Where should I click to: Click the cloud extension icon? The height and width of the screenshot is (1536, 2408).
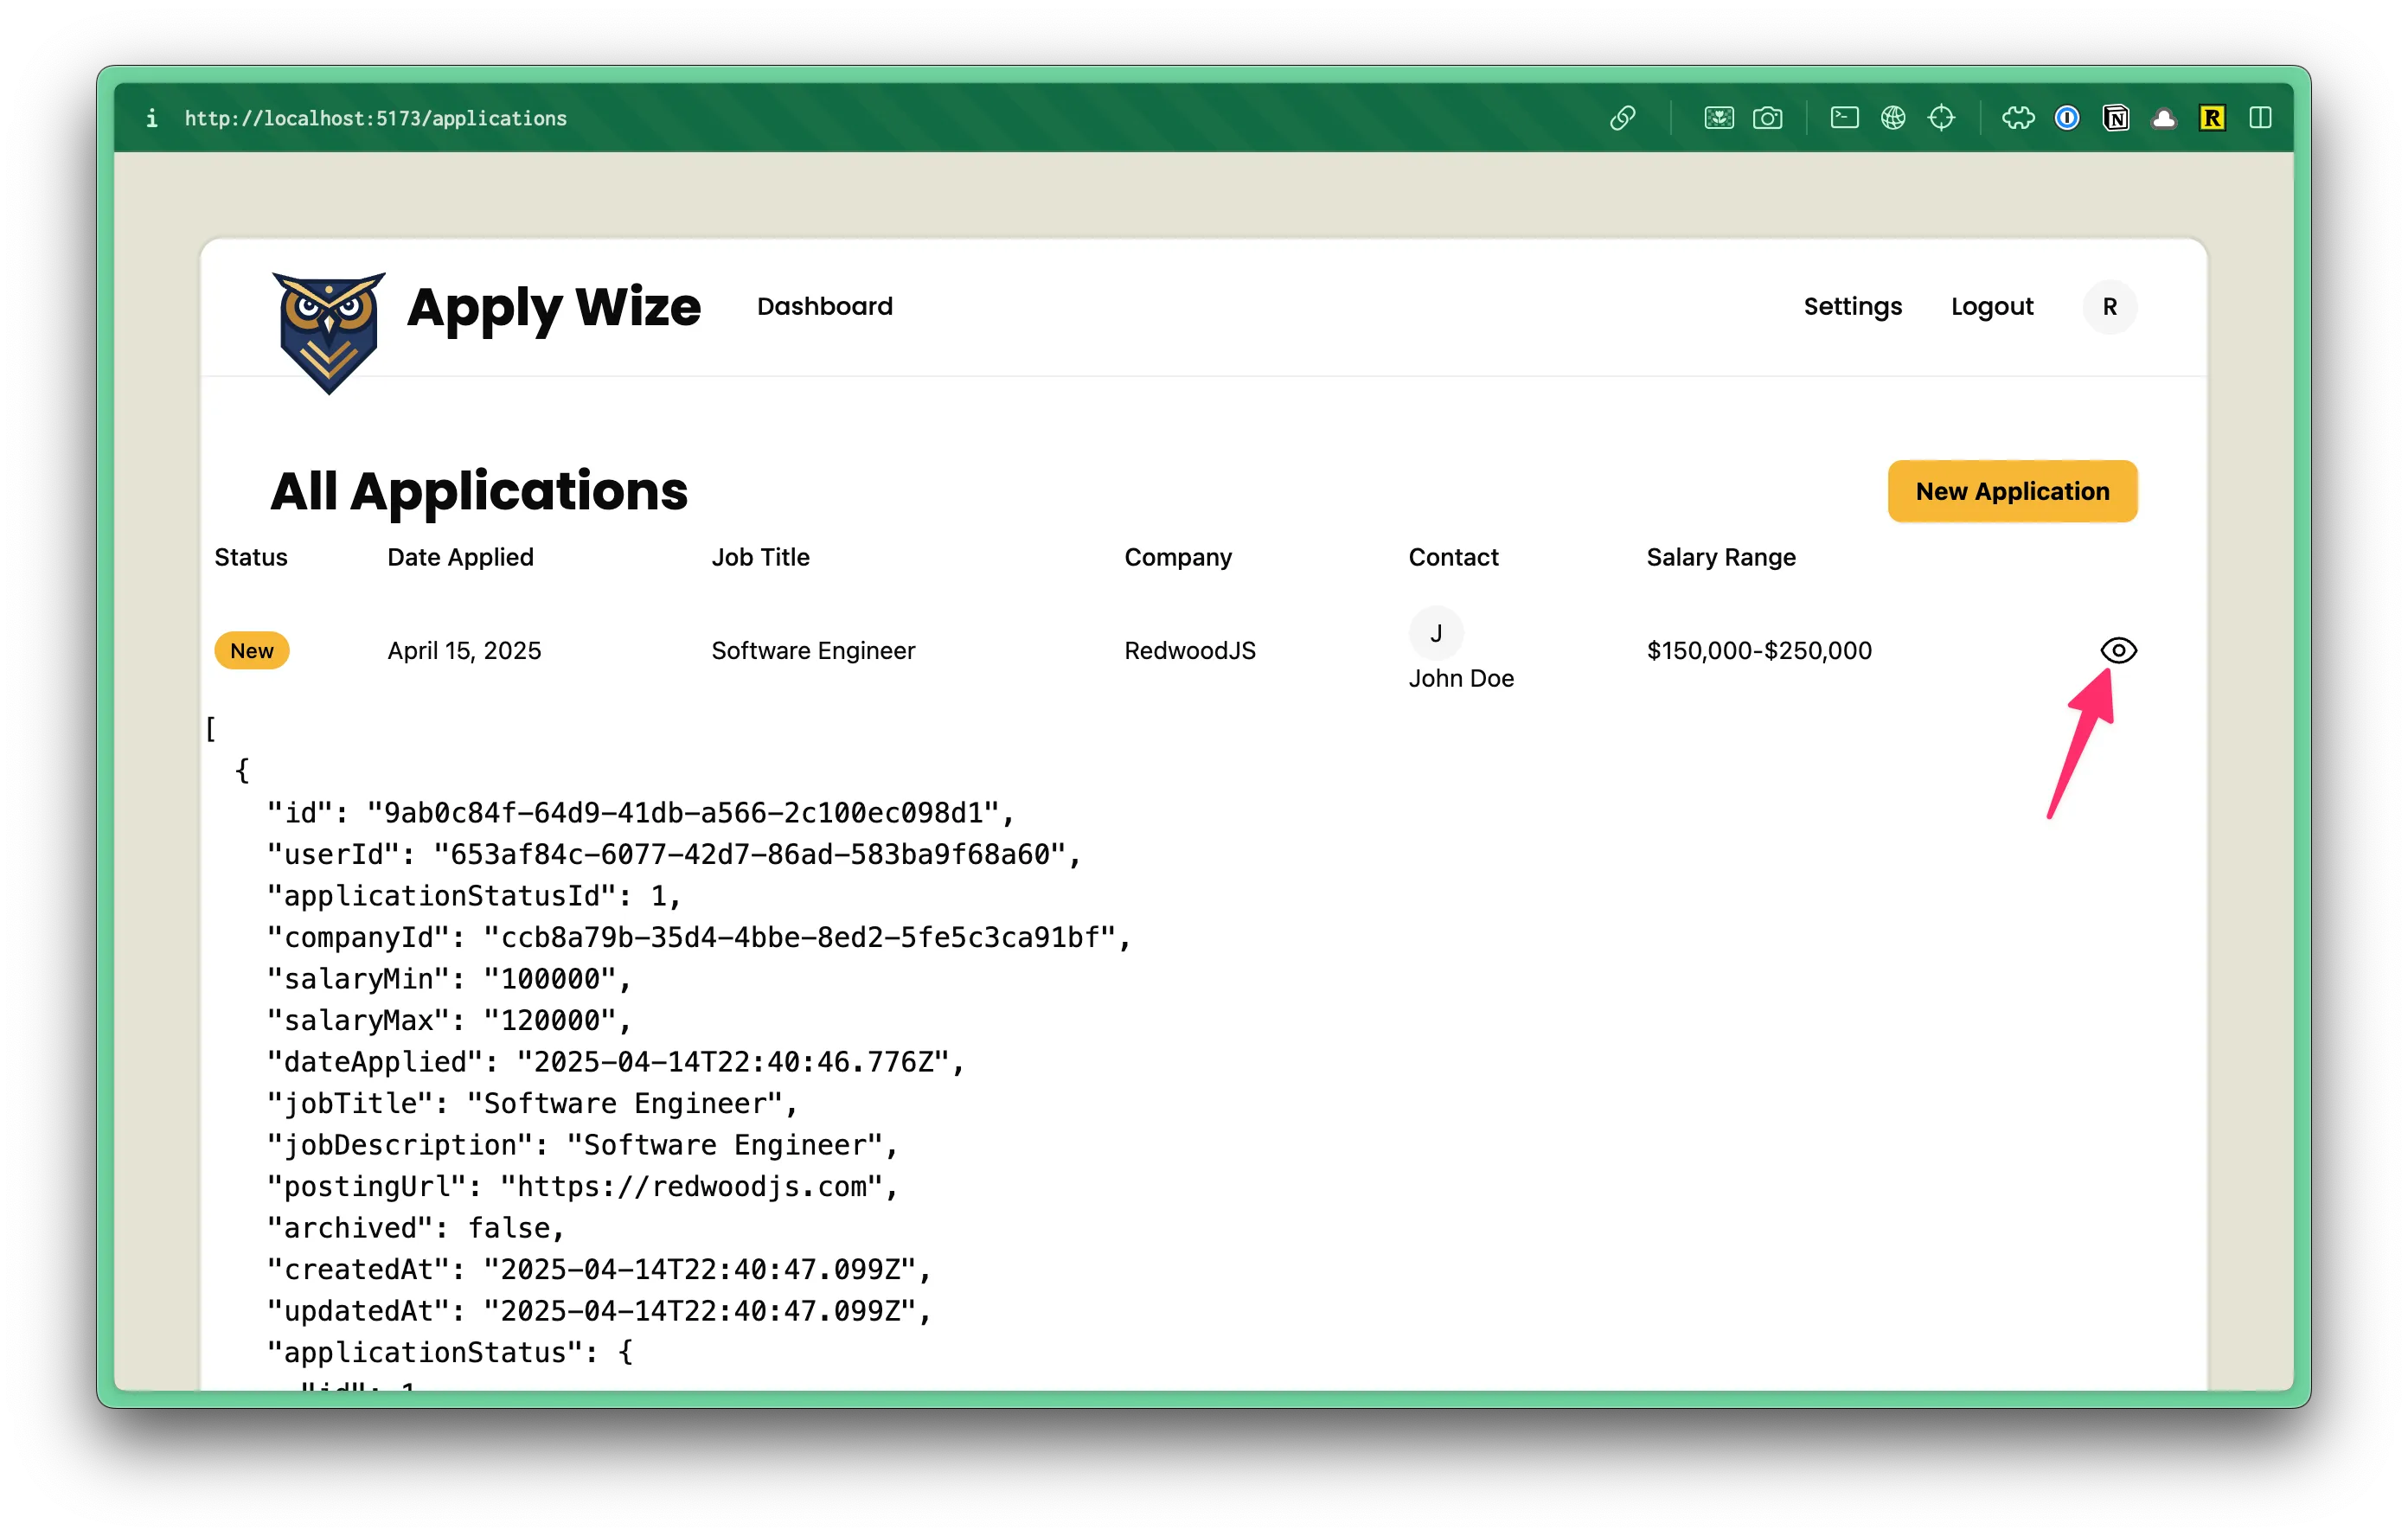coord(2164,118)
